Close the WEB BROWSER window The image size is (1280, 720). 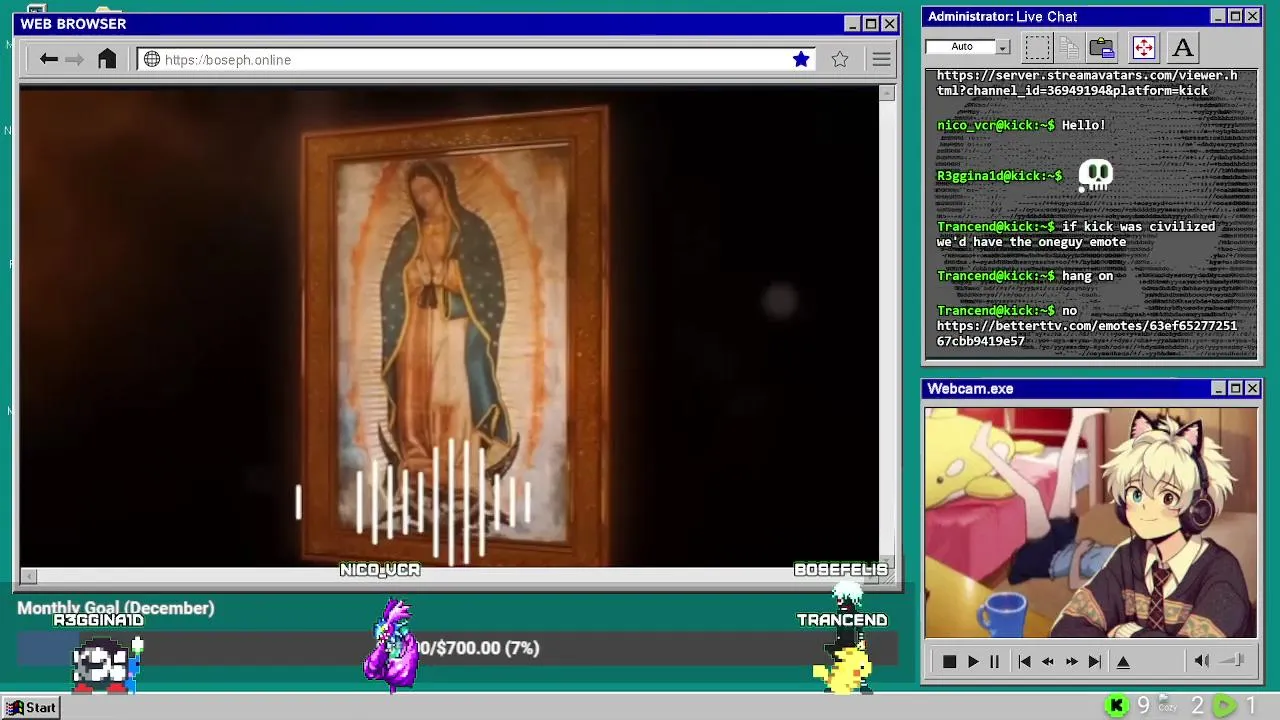pos(889,24)
